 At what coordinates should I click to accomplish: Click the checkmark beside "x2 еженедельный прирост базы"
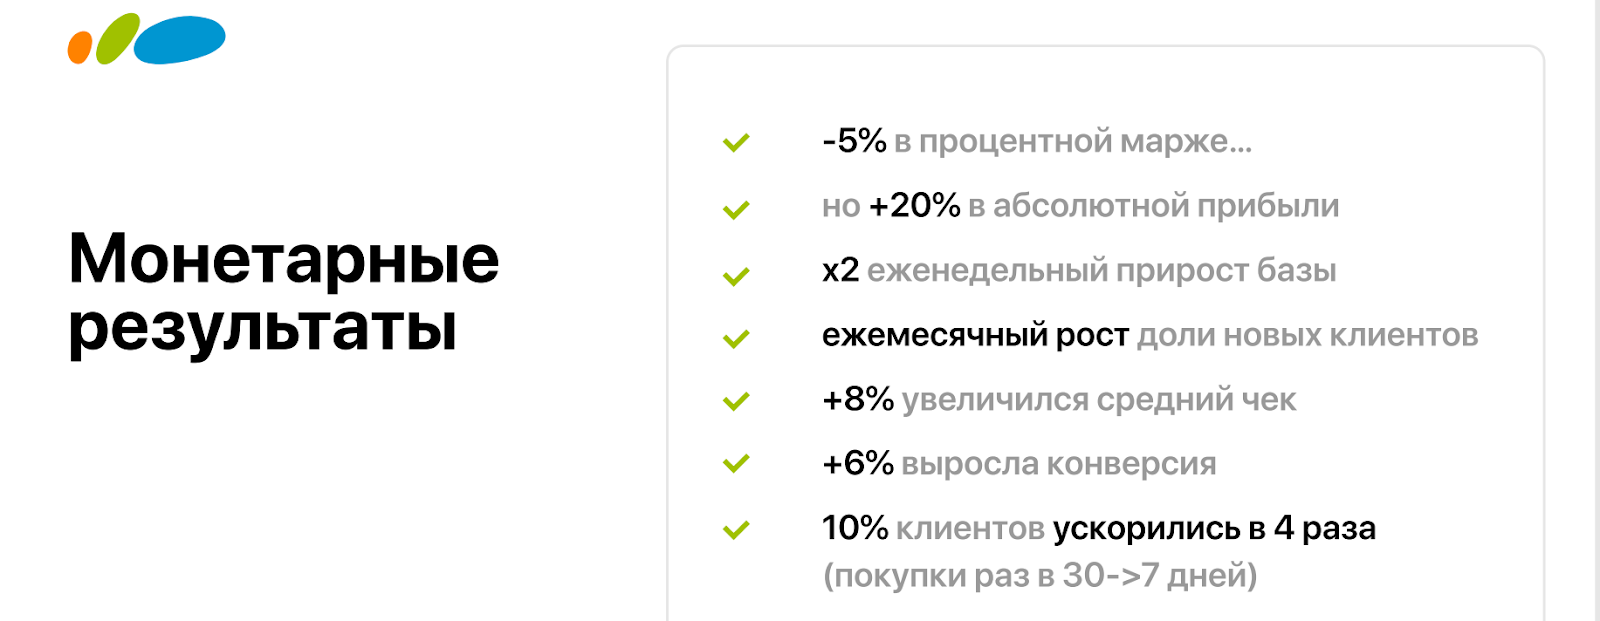pos(736,275)
